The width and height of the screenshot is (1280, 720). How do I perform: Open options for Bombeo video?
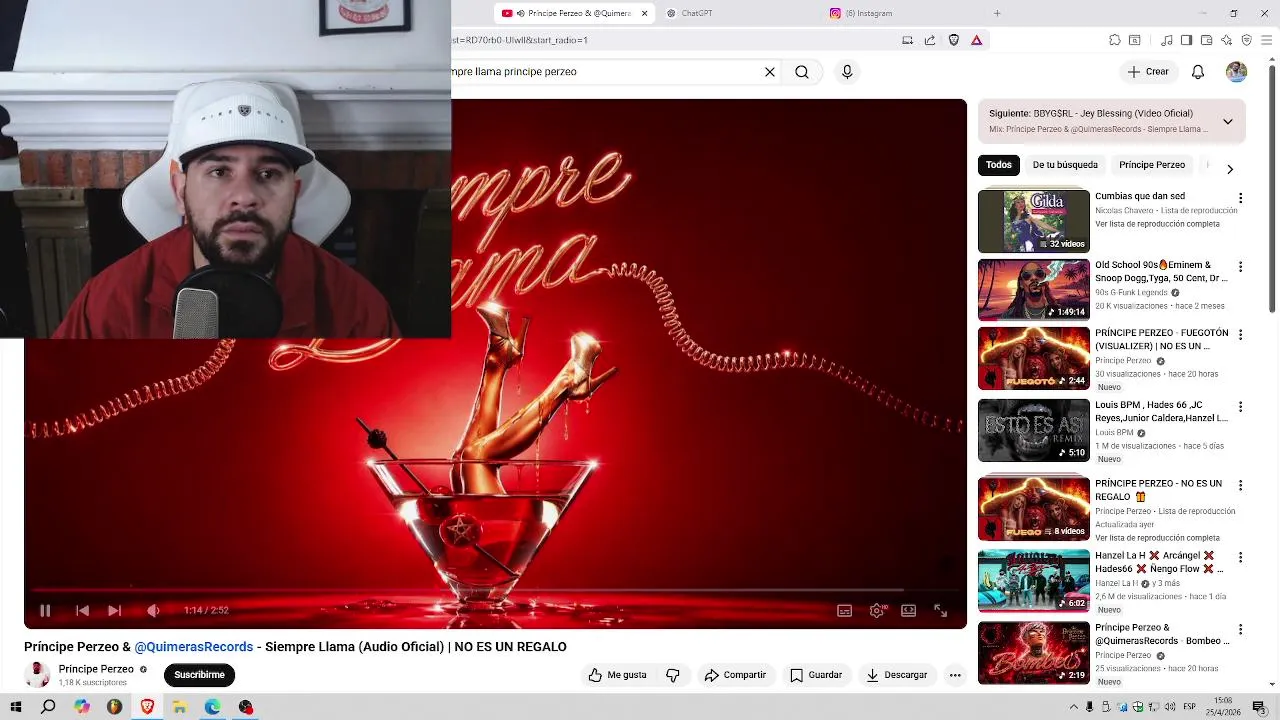pos(1241,629)
